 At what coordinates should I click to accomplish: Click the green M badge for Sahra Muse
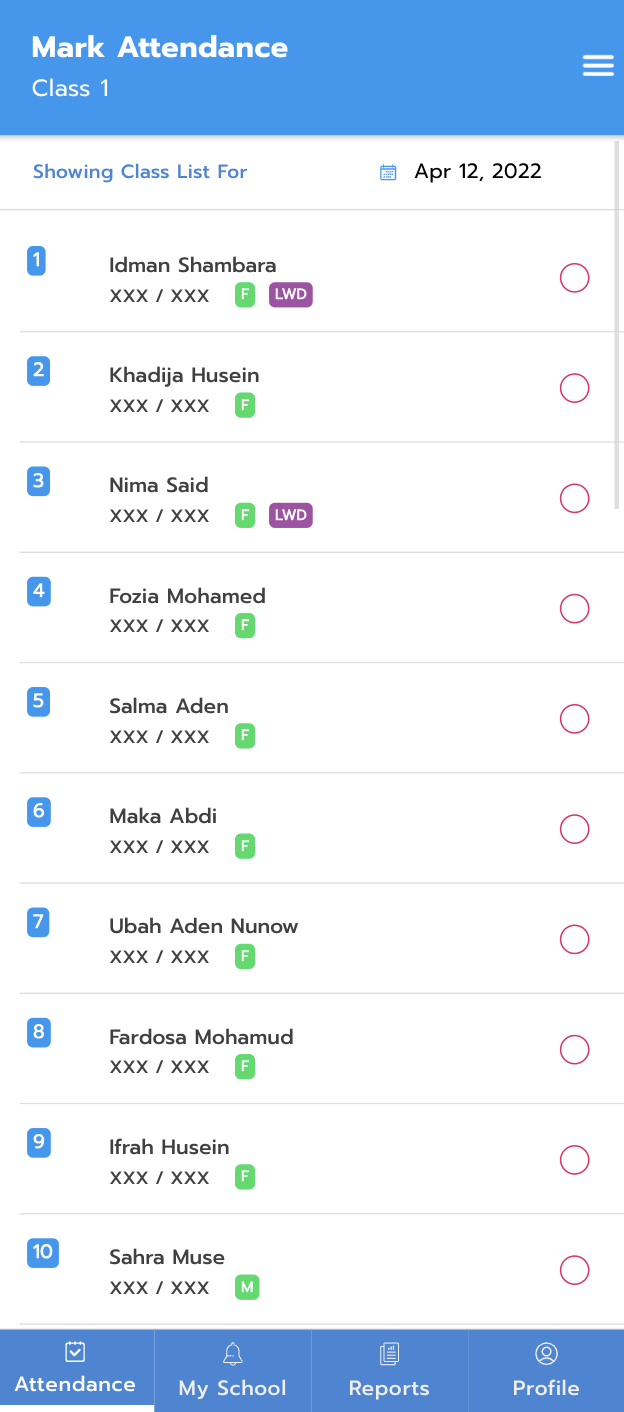[247, 1287]
